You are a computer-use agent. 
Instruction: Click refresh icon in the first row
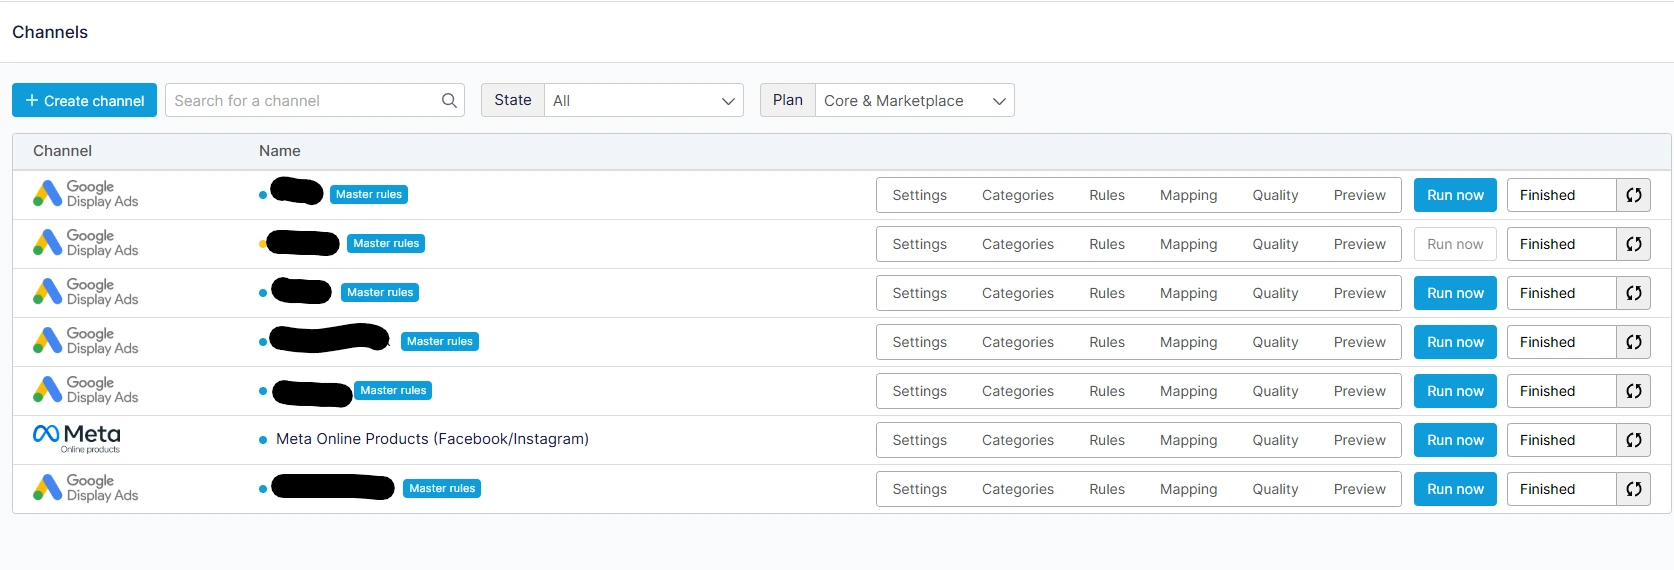pos(1633,195)
